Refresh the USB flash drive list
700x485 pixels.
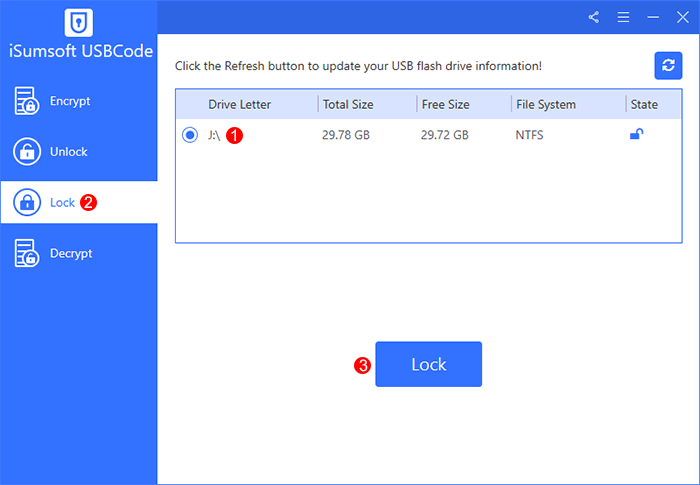(x=668, y=66)
